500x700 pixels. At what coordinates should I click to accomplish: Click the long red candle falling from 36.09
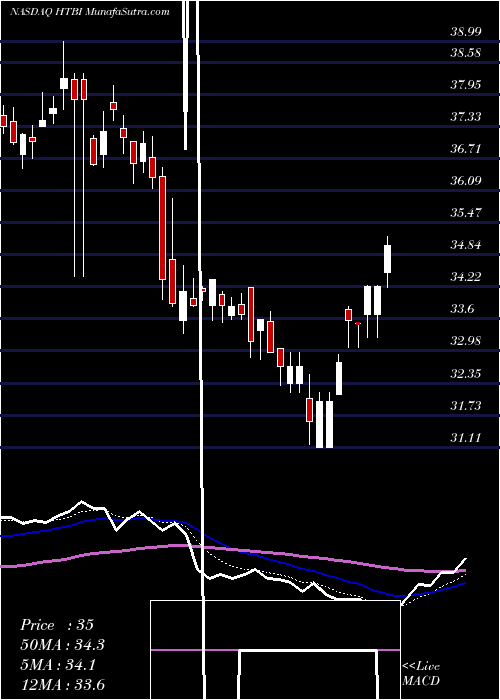[163, 228]
